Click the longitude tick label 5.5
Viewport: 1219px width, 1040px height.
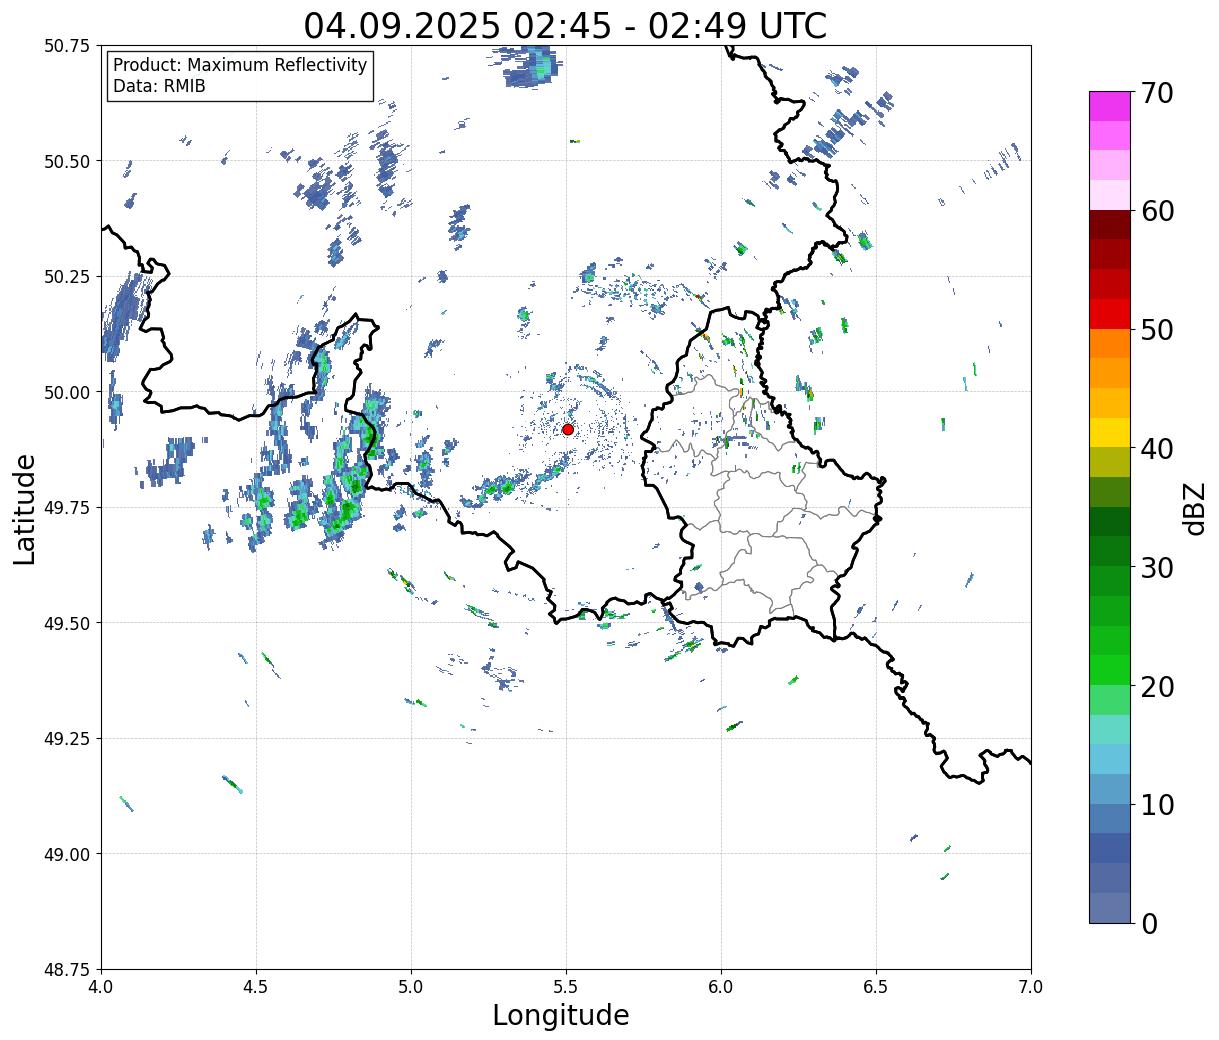point(566,986)
